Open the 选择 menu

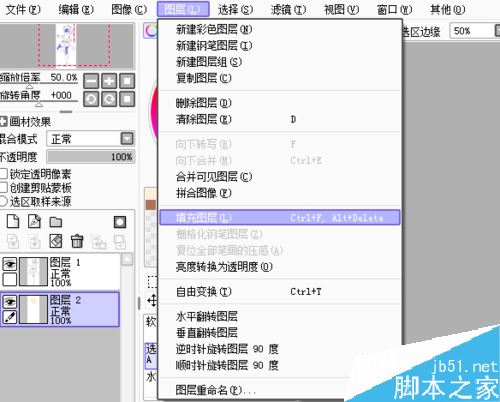tap(235, 9)
